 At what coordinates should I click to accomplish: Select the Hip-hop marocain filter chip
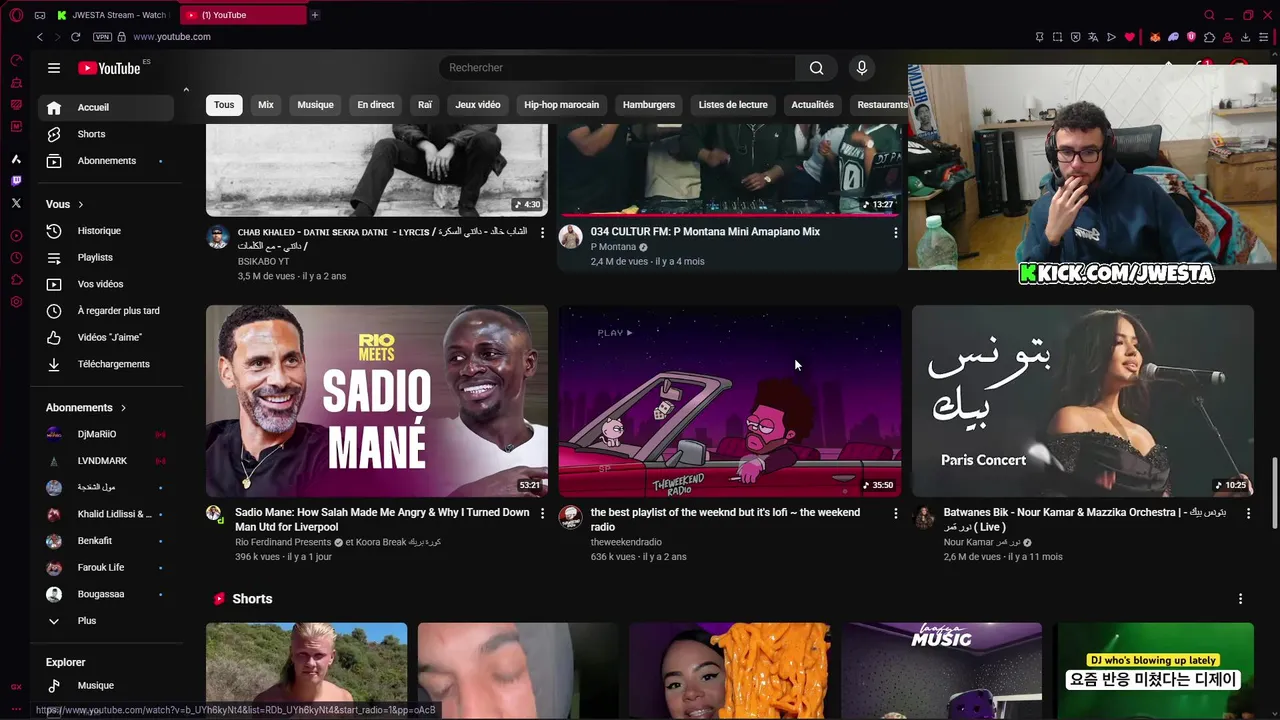click(x=562, y=105)
